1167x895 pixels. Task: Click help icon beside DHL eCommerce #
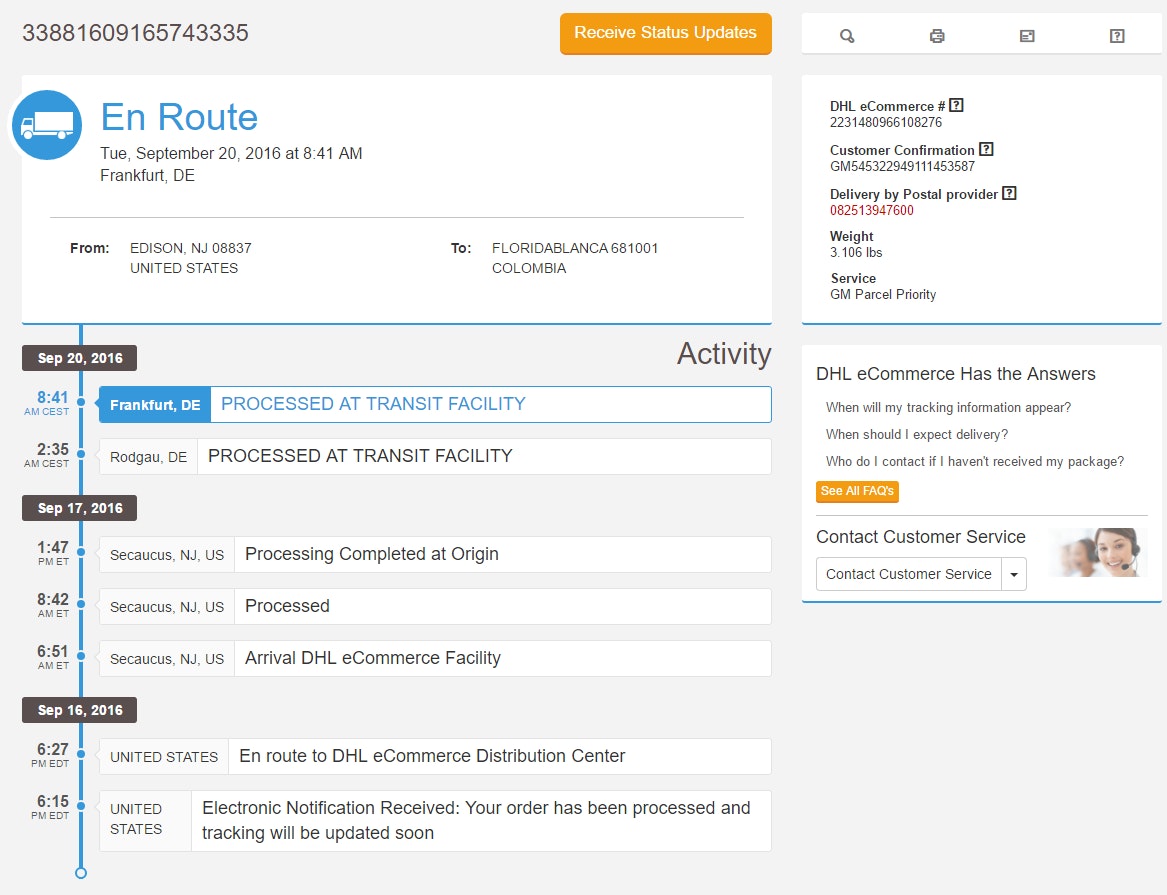[956, 105]
